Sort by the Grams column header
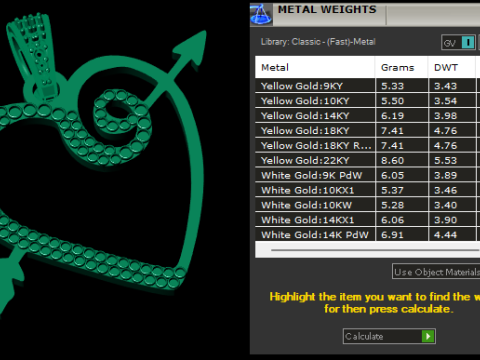480x360 pixels. point(402,67)
